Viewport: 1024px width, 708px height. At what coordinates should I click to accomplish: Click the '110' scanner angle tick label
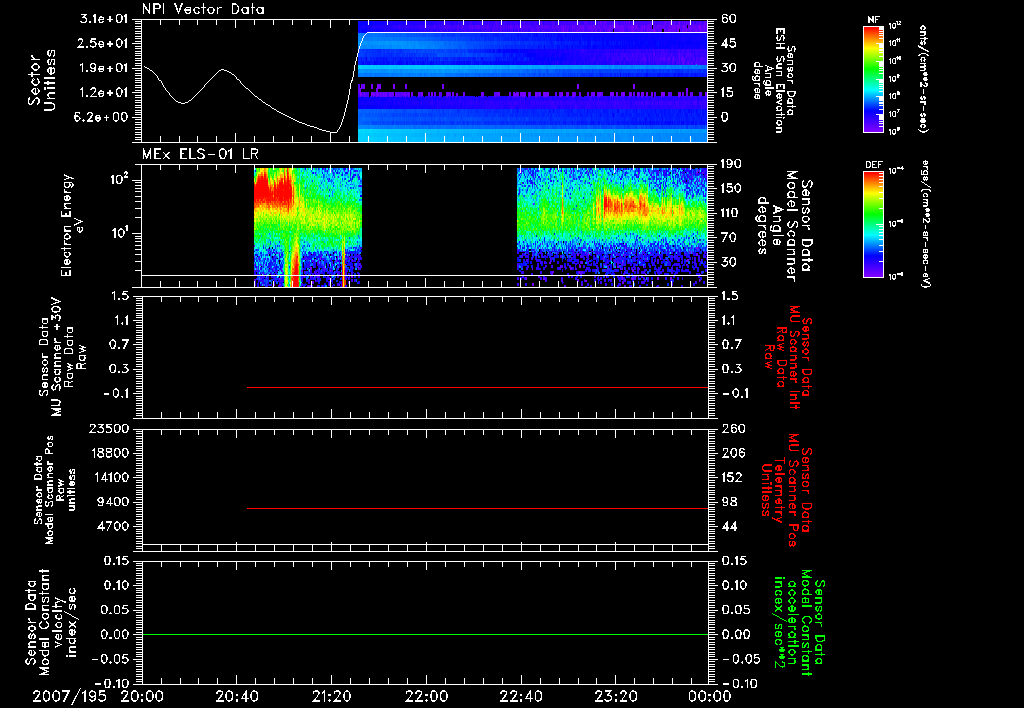point(731,213)
